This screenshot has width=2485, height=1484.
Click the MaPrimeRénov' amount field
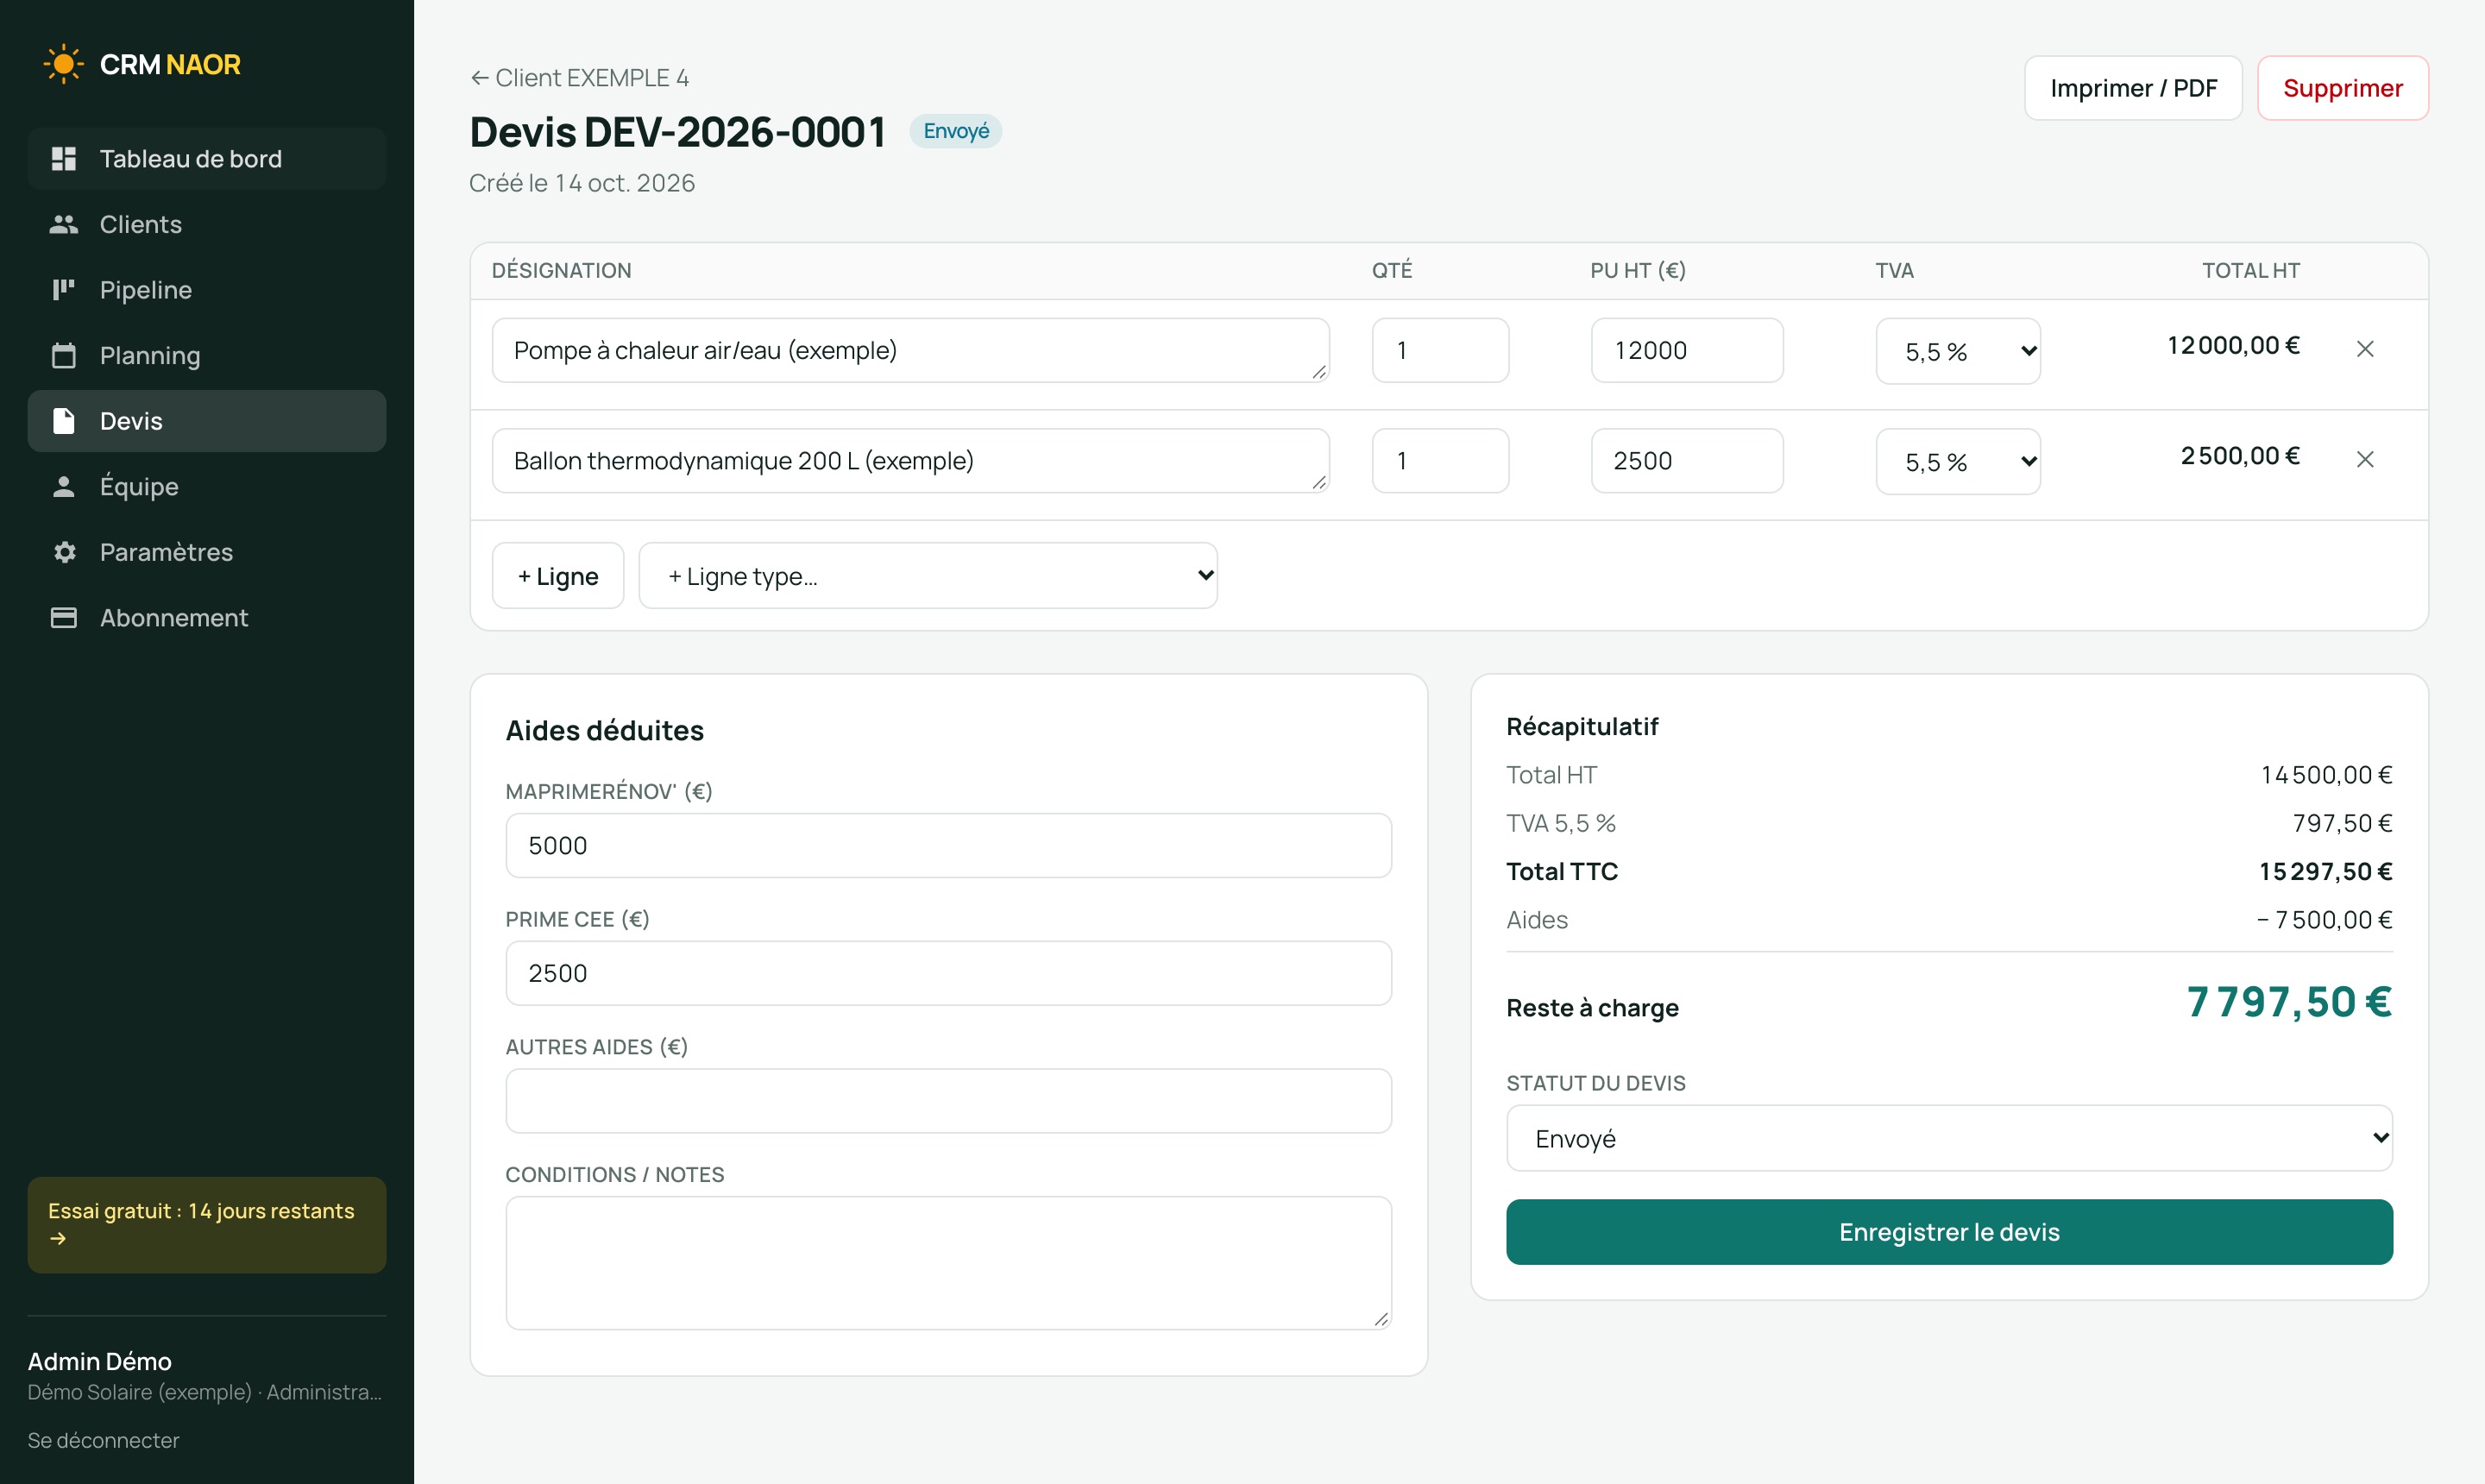point(948,846)
